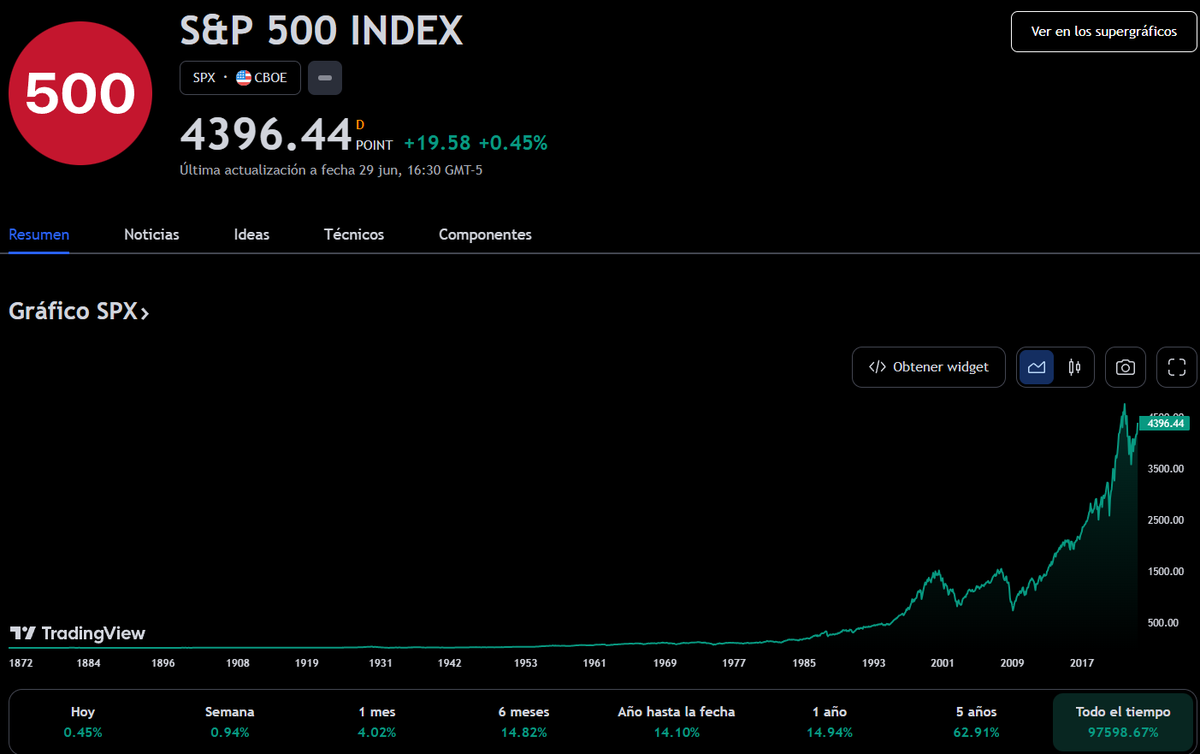Go to the Noticias tab
The height and width of the screenshot is (754, 1200).
[152, 235]
